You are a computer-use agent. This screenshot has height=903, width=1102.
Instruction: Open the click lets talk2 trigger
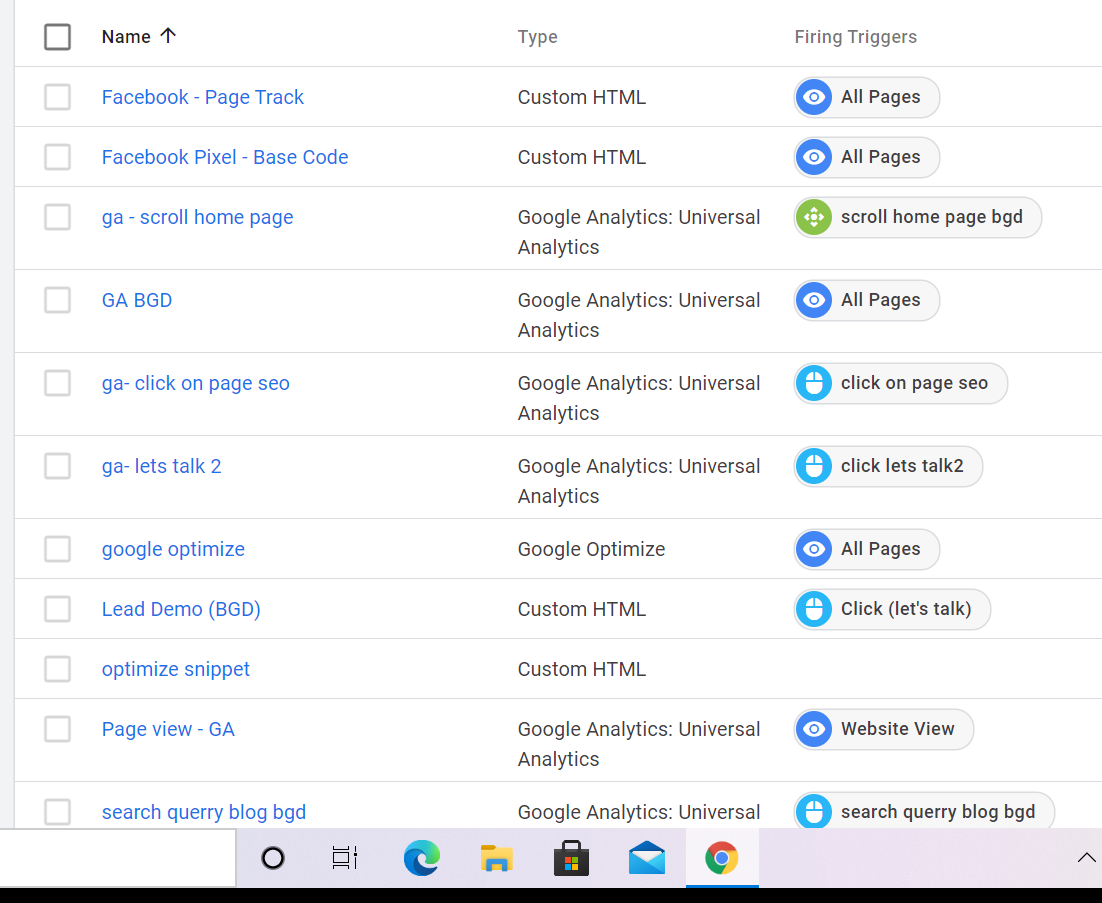pyautogui.click(x=888, y=466)
